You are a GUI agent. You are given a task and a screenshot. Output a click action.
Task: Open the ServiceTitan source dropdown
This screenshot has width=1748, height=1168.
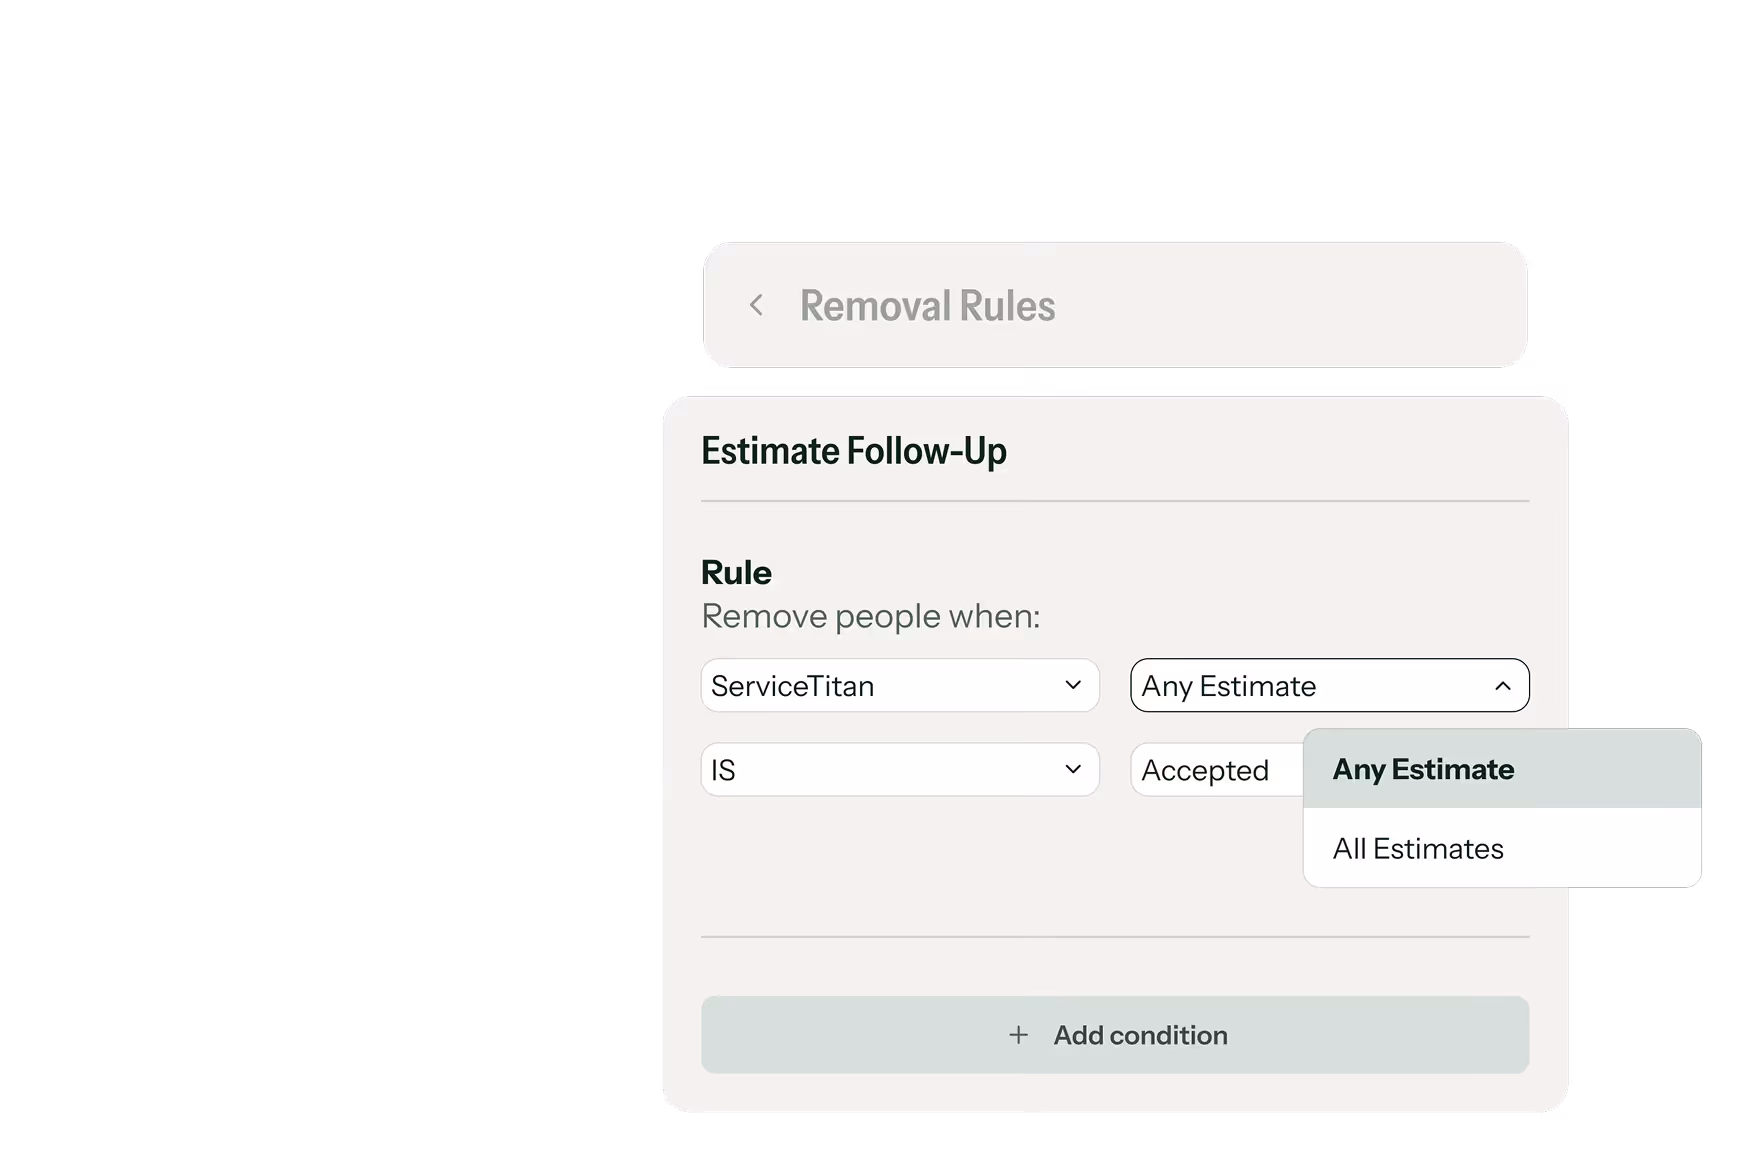click(898, 686)
